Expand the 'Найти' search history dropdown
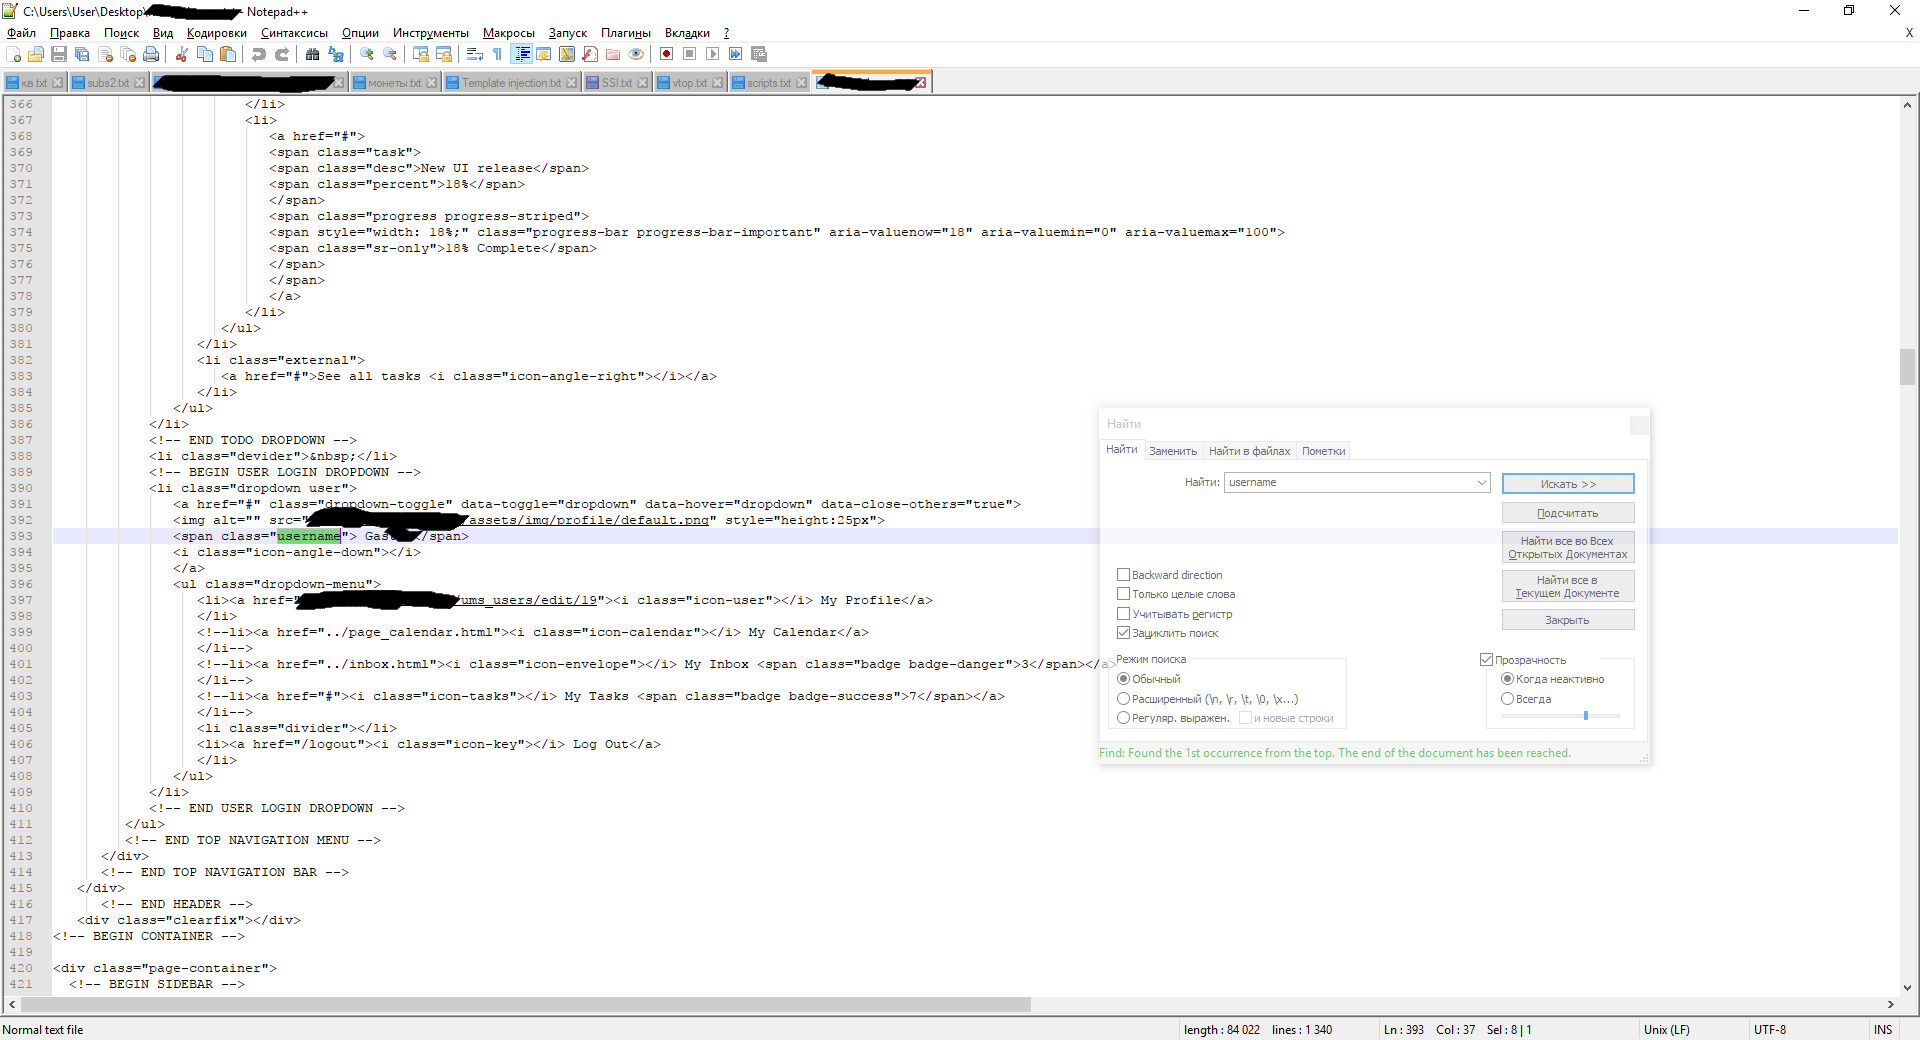1920x1040 pixels. click(x=1481, y=483)
